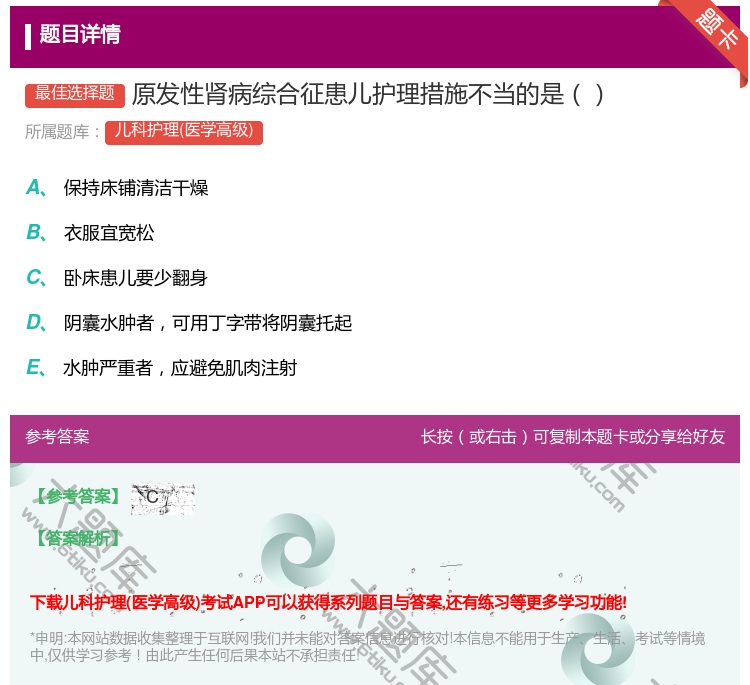The width and height of the screenshot is (750, 685).
Task: Click the 参考答案 section heading
Action: click(57, 436)
